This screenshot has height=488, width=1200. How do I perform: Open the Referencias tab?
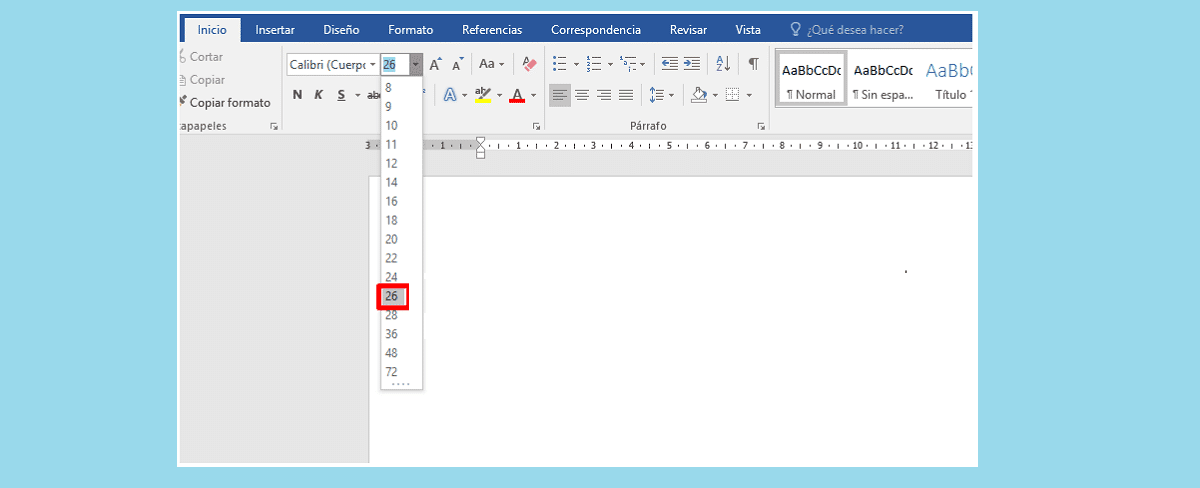pos(492,30)
